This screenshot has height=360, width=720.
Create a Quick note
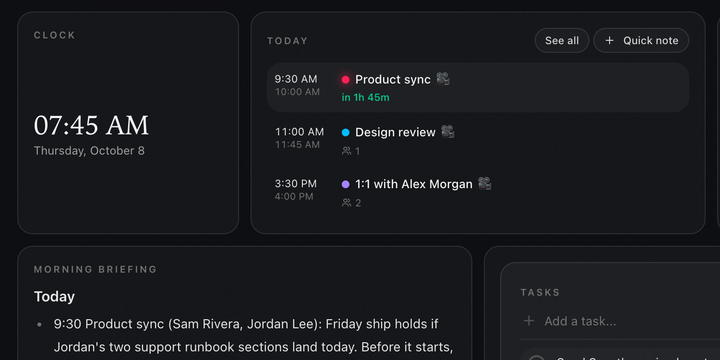pos(641,40)
